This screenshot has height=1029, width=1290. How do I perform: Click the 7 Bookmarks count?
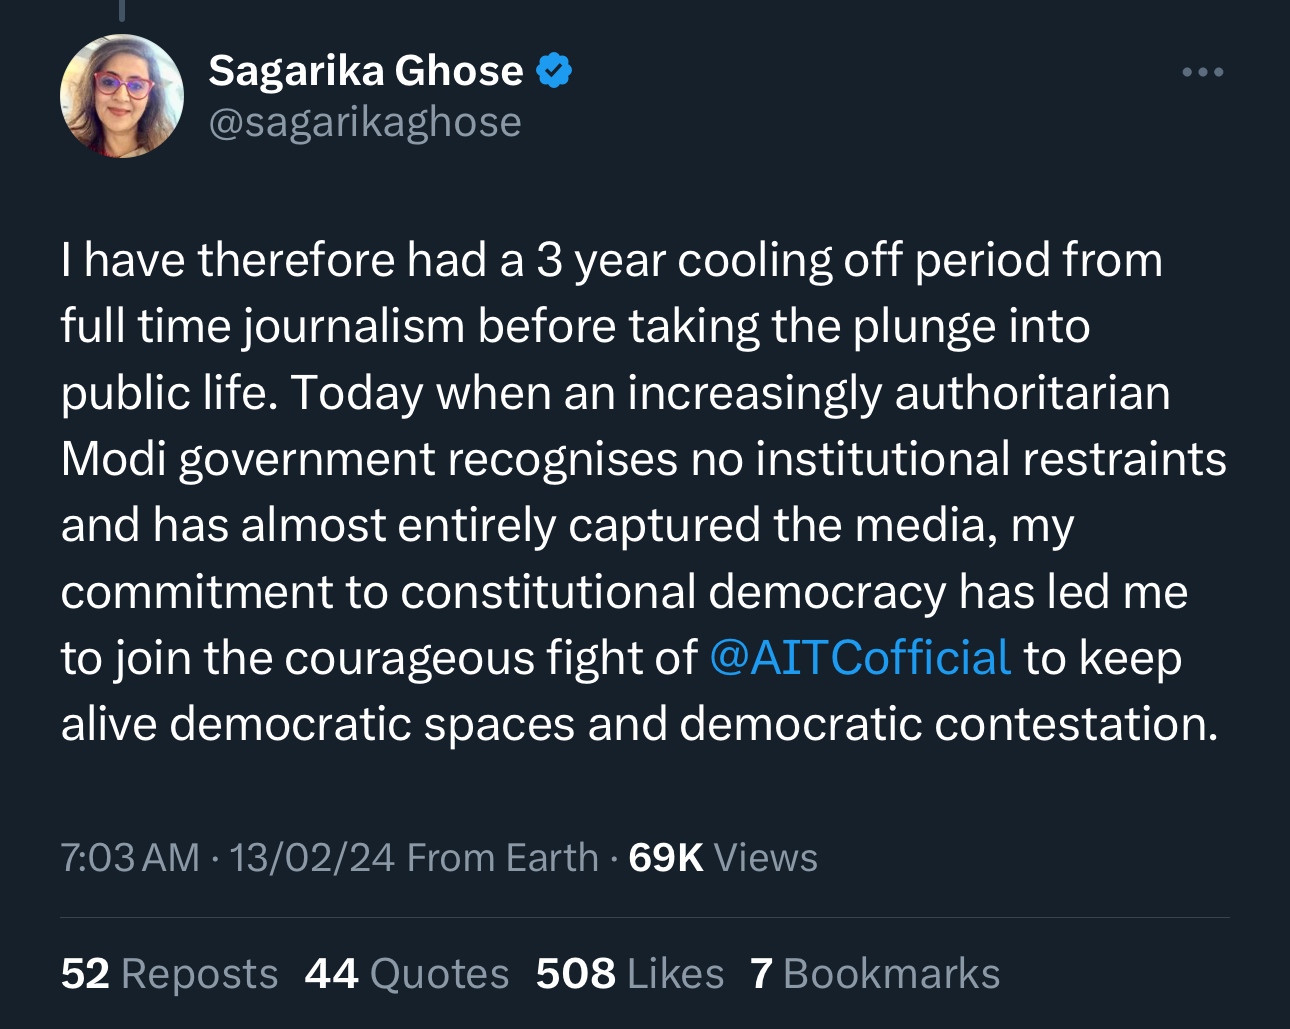click(x=875, y=974)
